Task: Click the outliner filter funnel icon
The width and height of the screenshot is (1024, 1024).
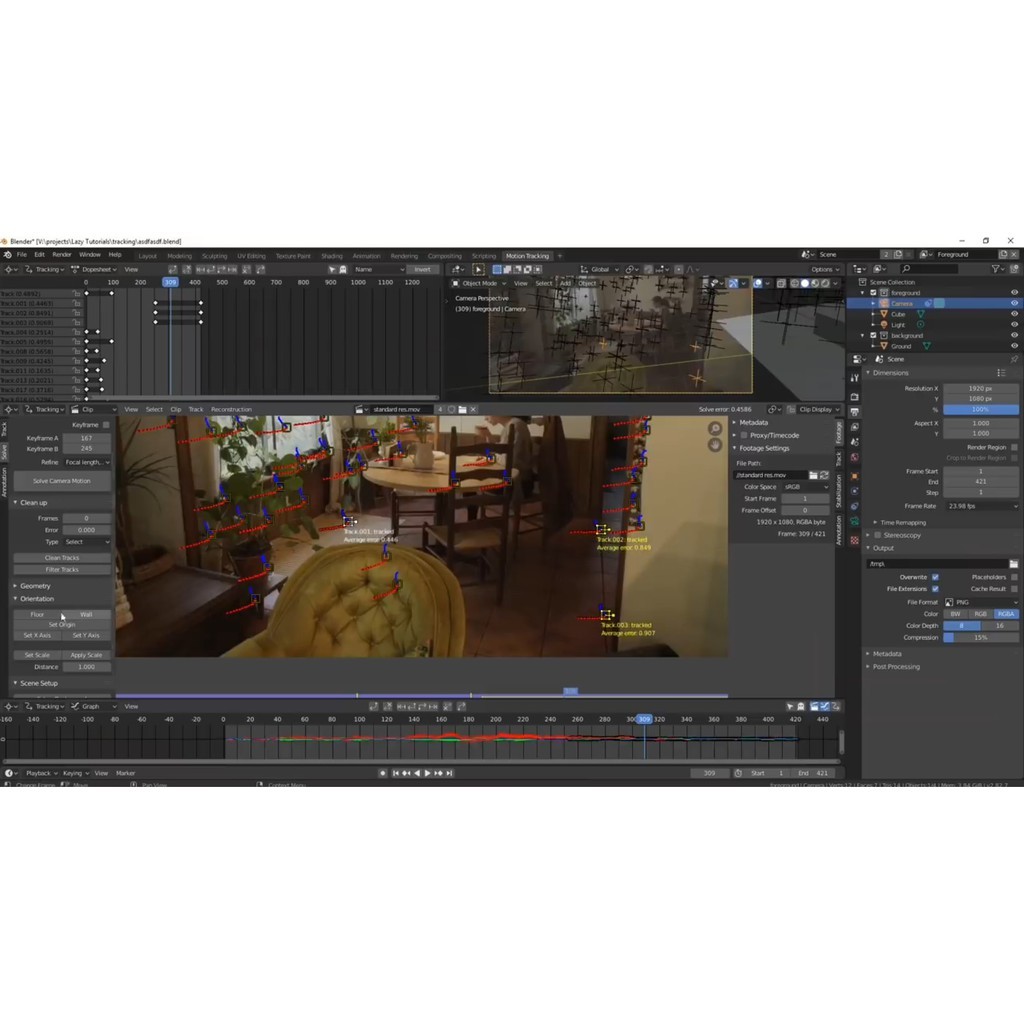Action: pos(995,269)
